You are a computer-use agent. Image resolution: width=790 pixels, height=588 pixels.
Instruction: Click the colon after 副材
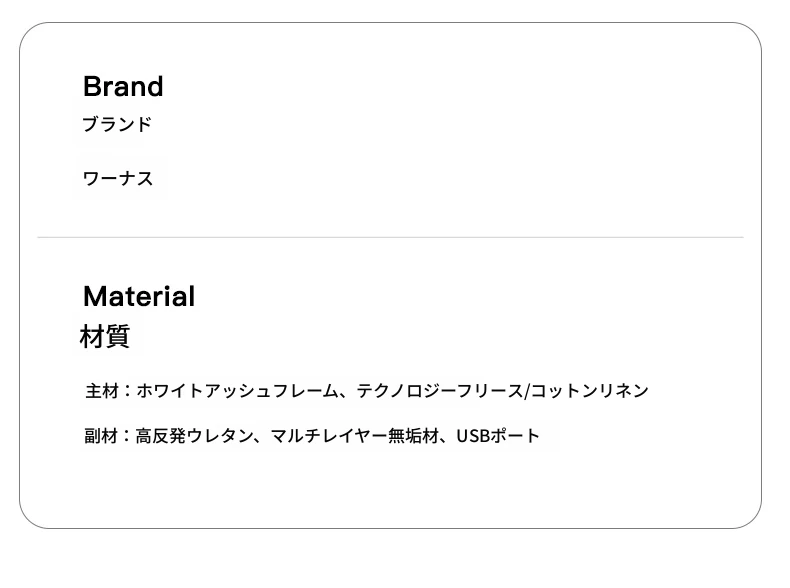126,435
